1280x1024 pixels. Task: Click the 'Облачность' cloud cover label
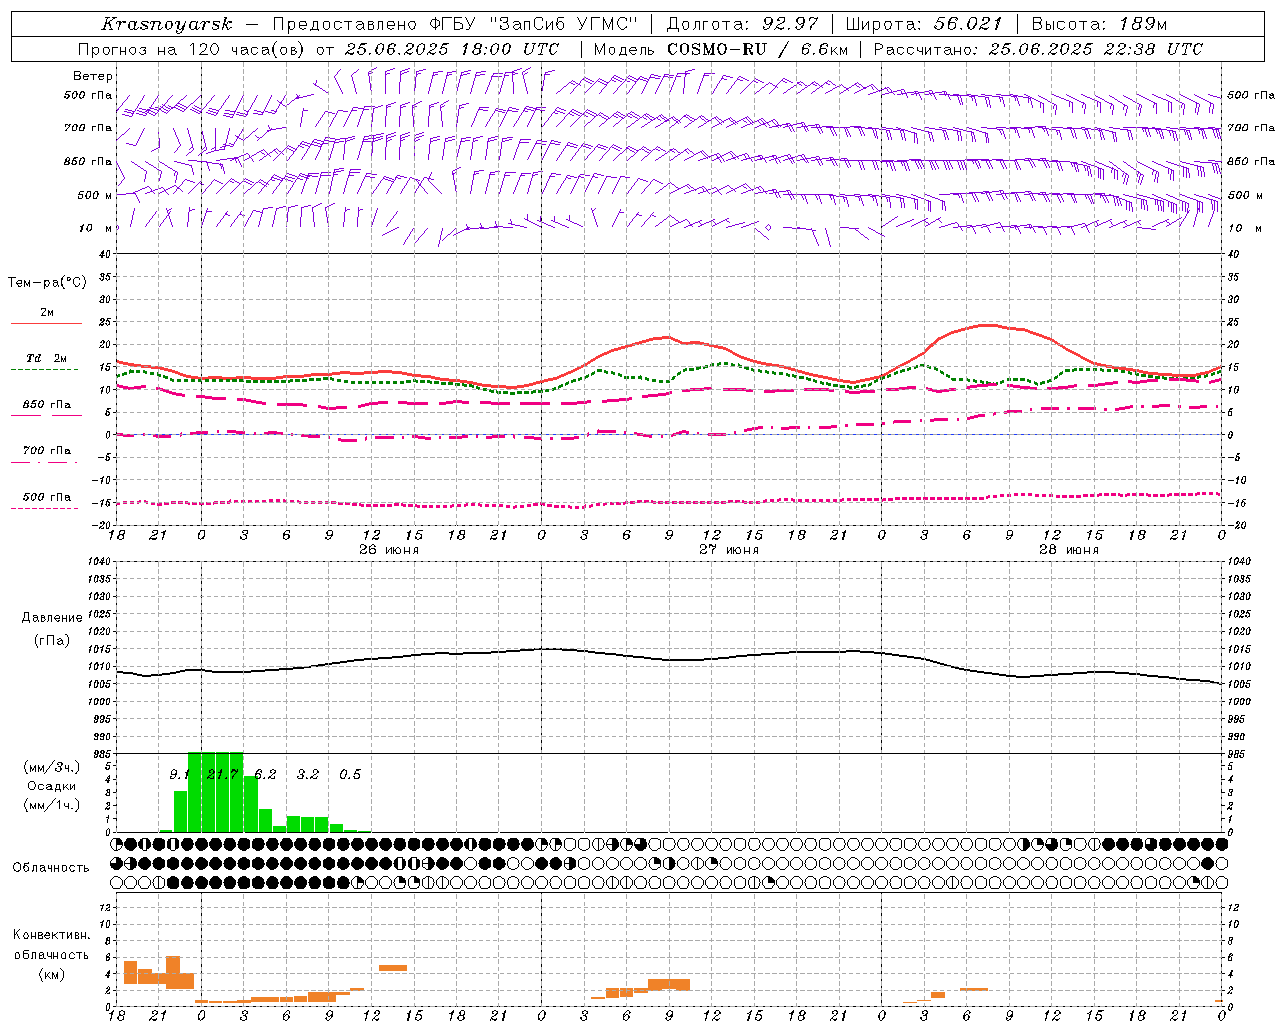pyautogui.click(x=51, y=867)
